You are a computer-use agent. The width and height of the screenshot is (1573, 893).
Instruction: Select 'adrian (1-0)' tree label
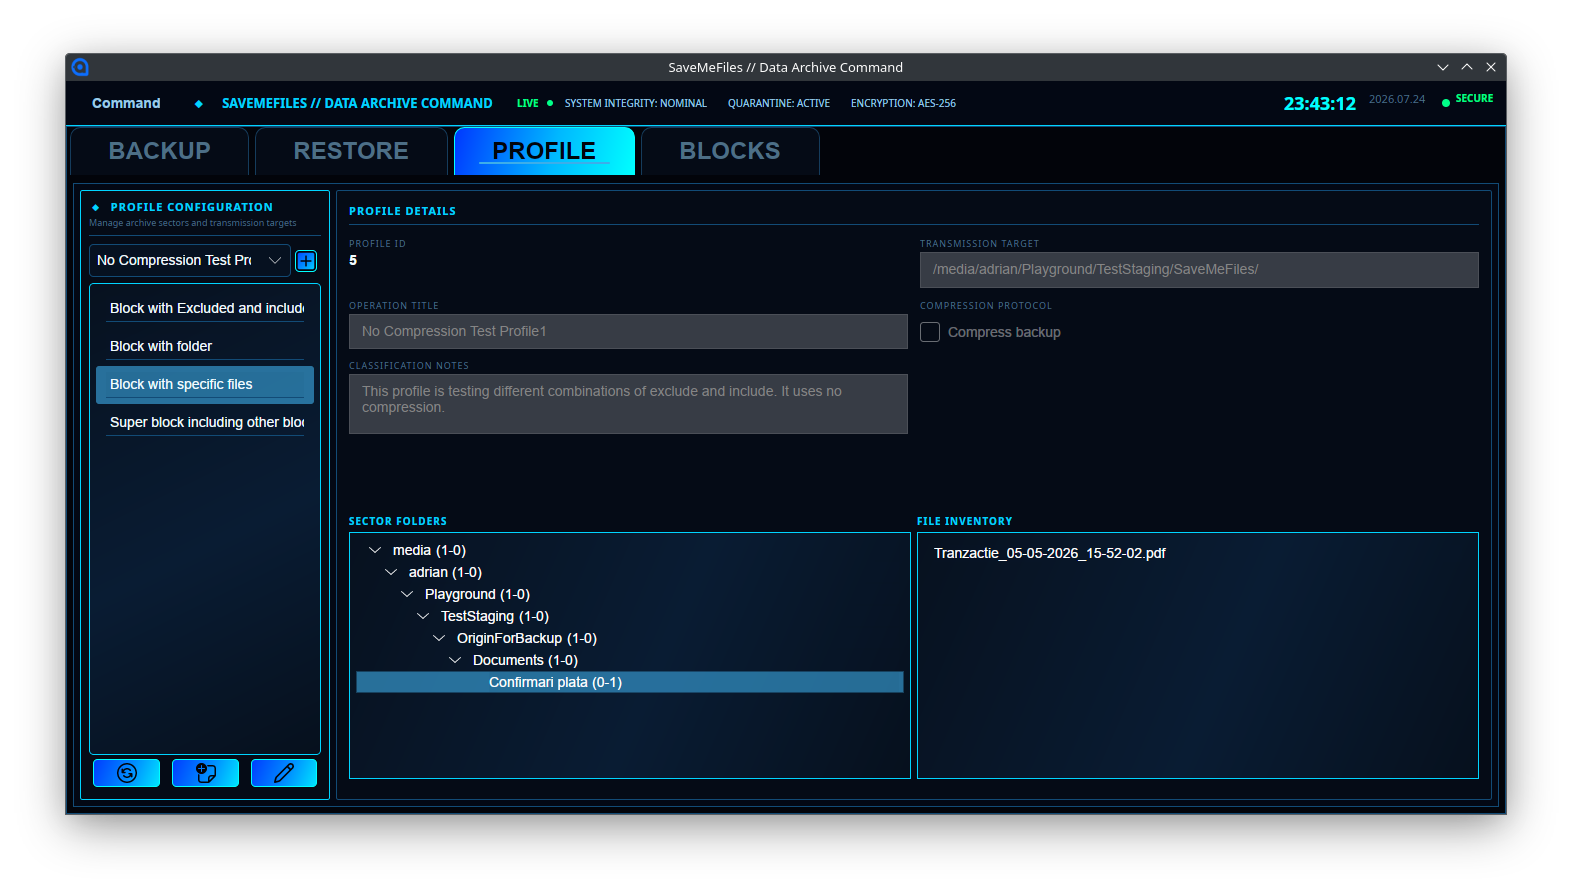point(445,572)
